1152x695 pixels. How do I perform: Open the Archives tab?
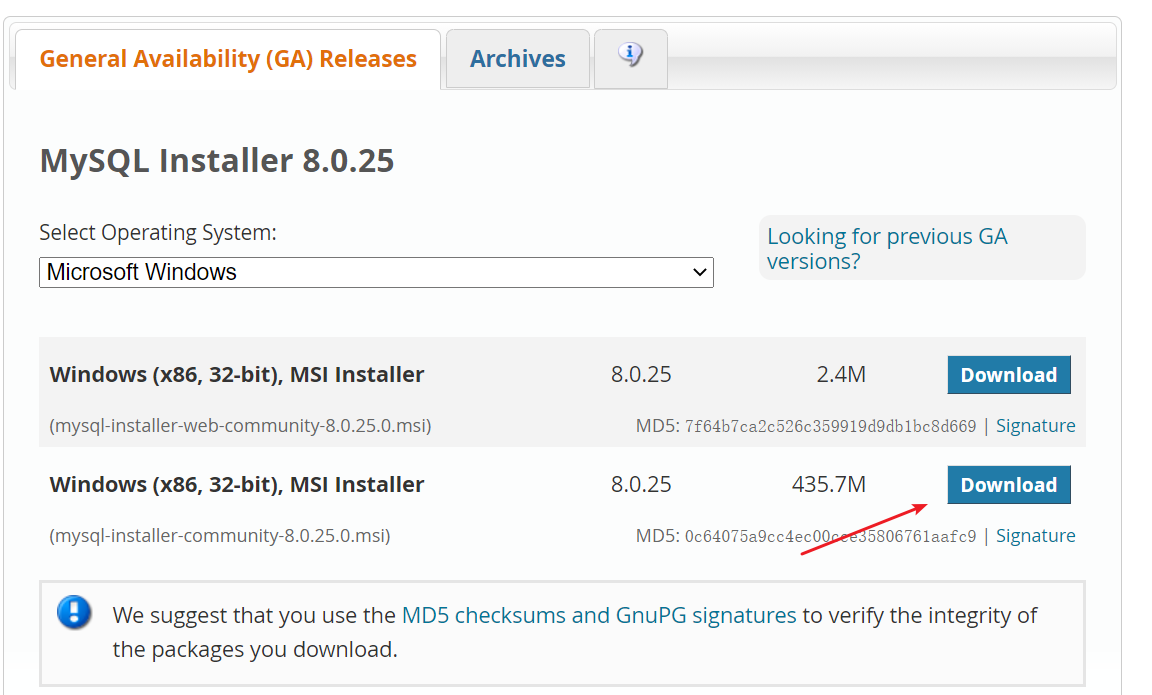click(518, 59)
